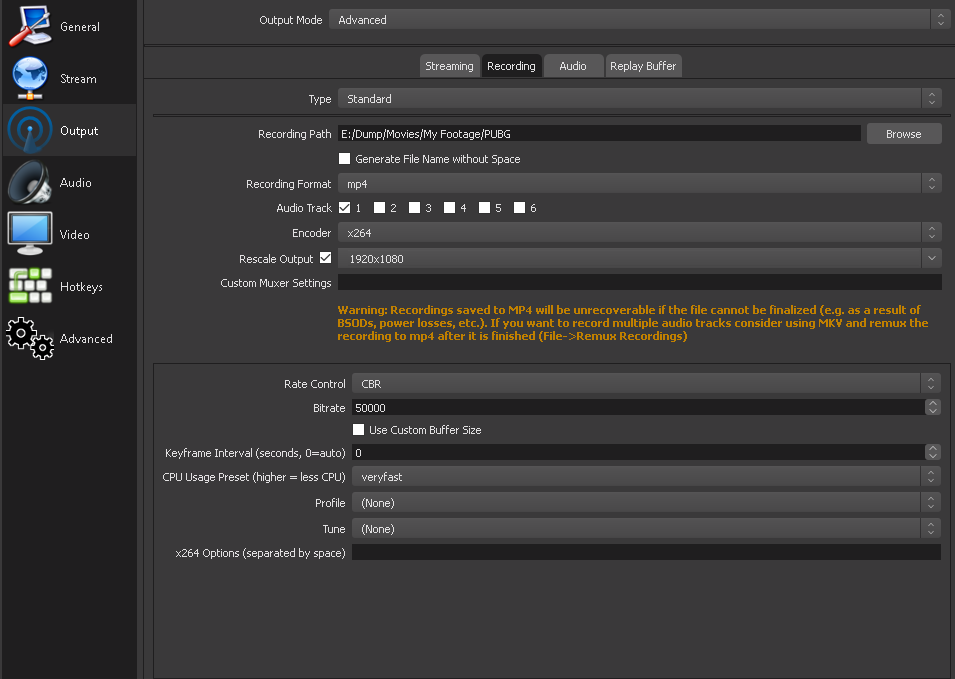Switch to the Streaming tab
Image resolution: width=955 pixels, height=679 pixels.
[449, 66]
